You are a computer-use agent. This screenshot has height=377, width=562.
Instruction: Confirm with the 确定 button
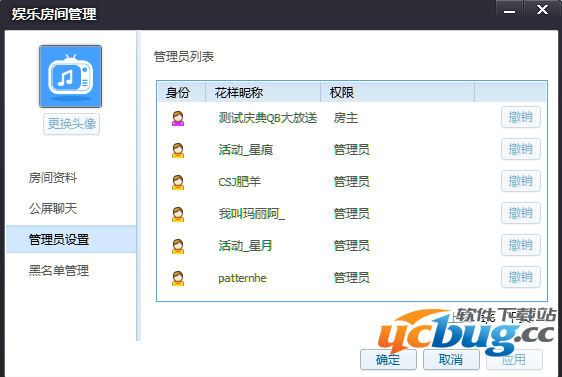[x=388, y=359]
